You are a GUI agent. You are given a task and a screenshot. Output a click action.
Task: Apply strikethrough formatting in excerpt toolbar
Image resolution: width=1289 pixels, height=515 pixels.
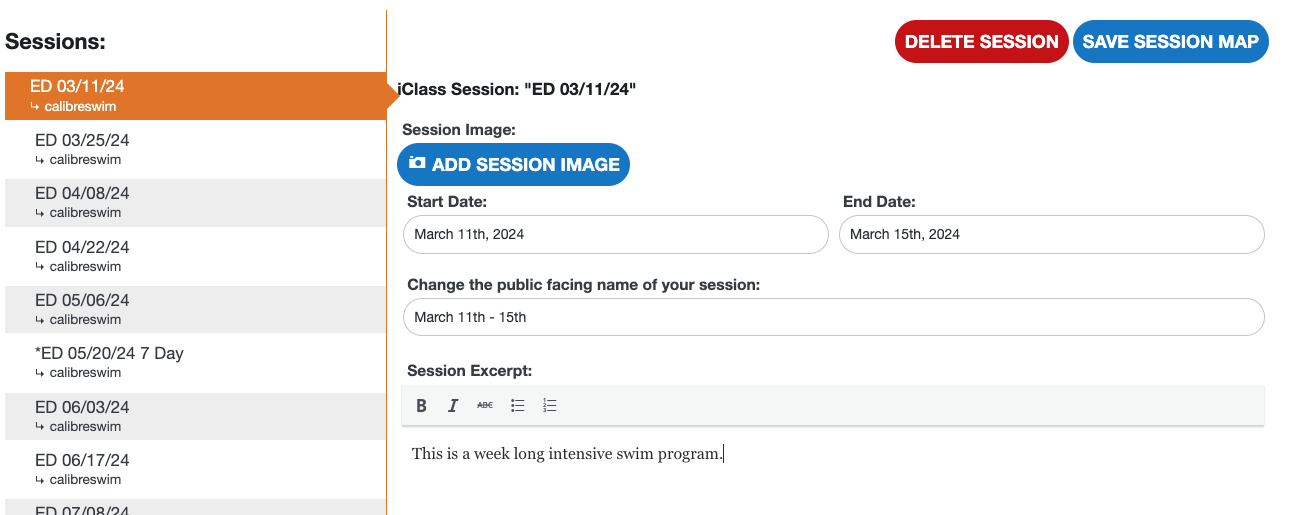click(x=485, y=405)
